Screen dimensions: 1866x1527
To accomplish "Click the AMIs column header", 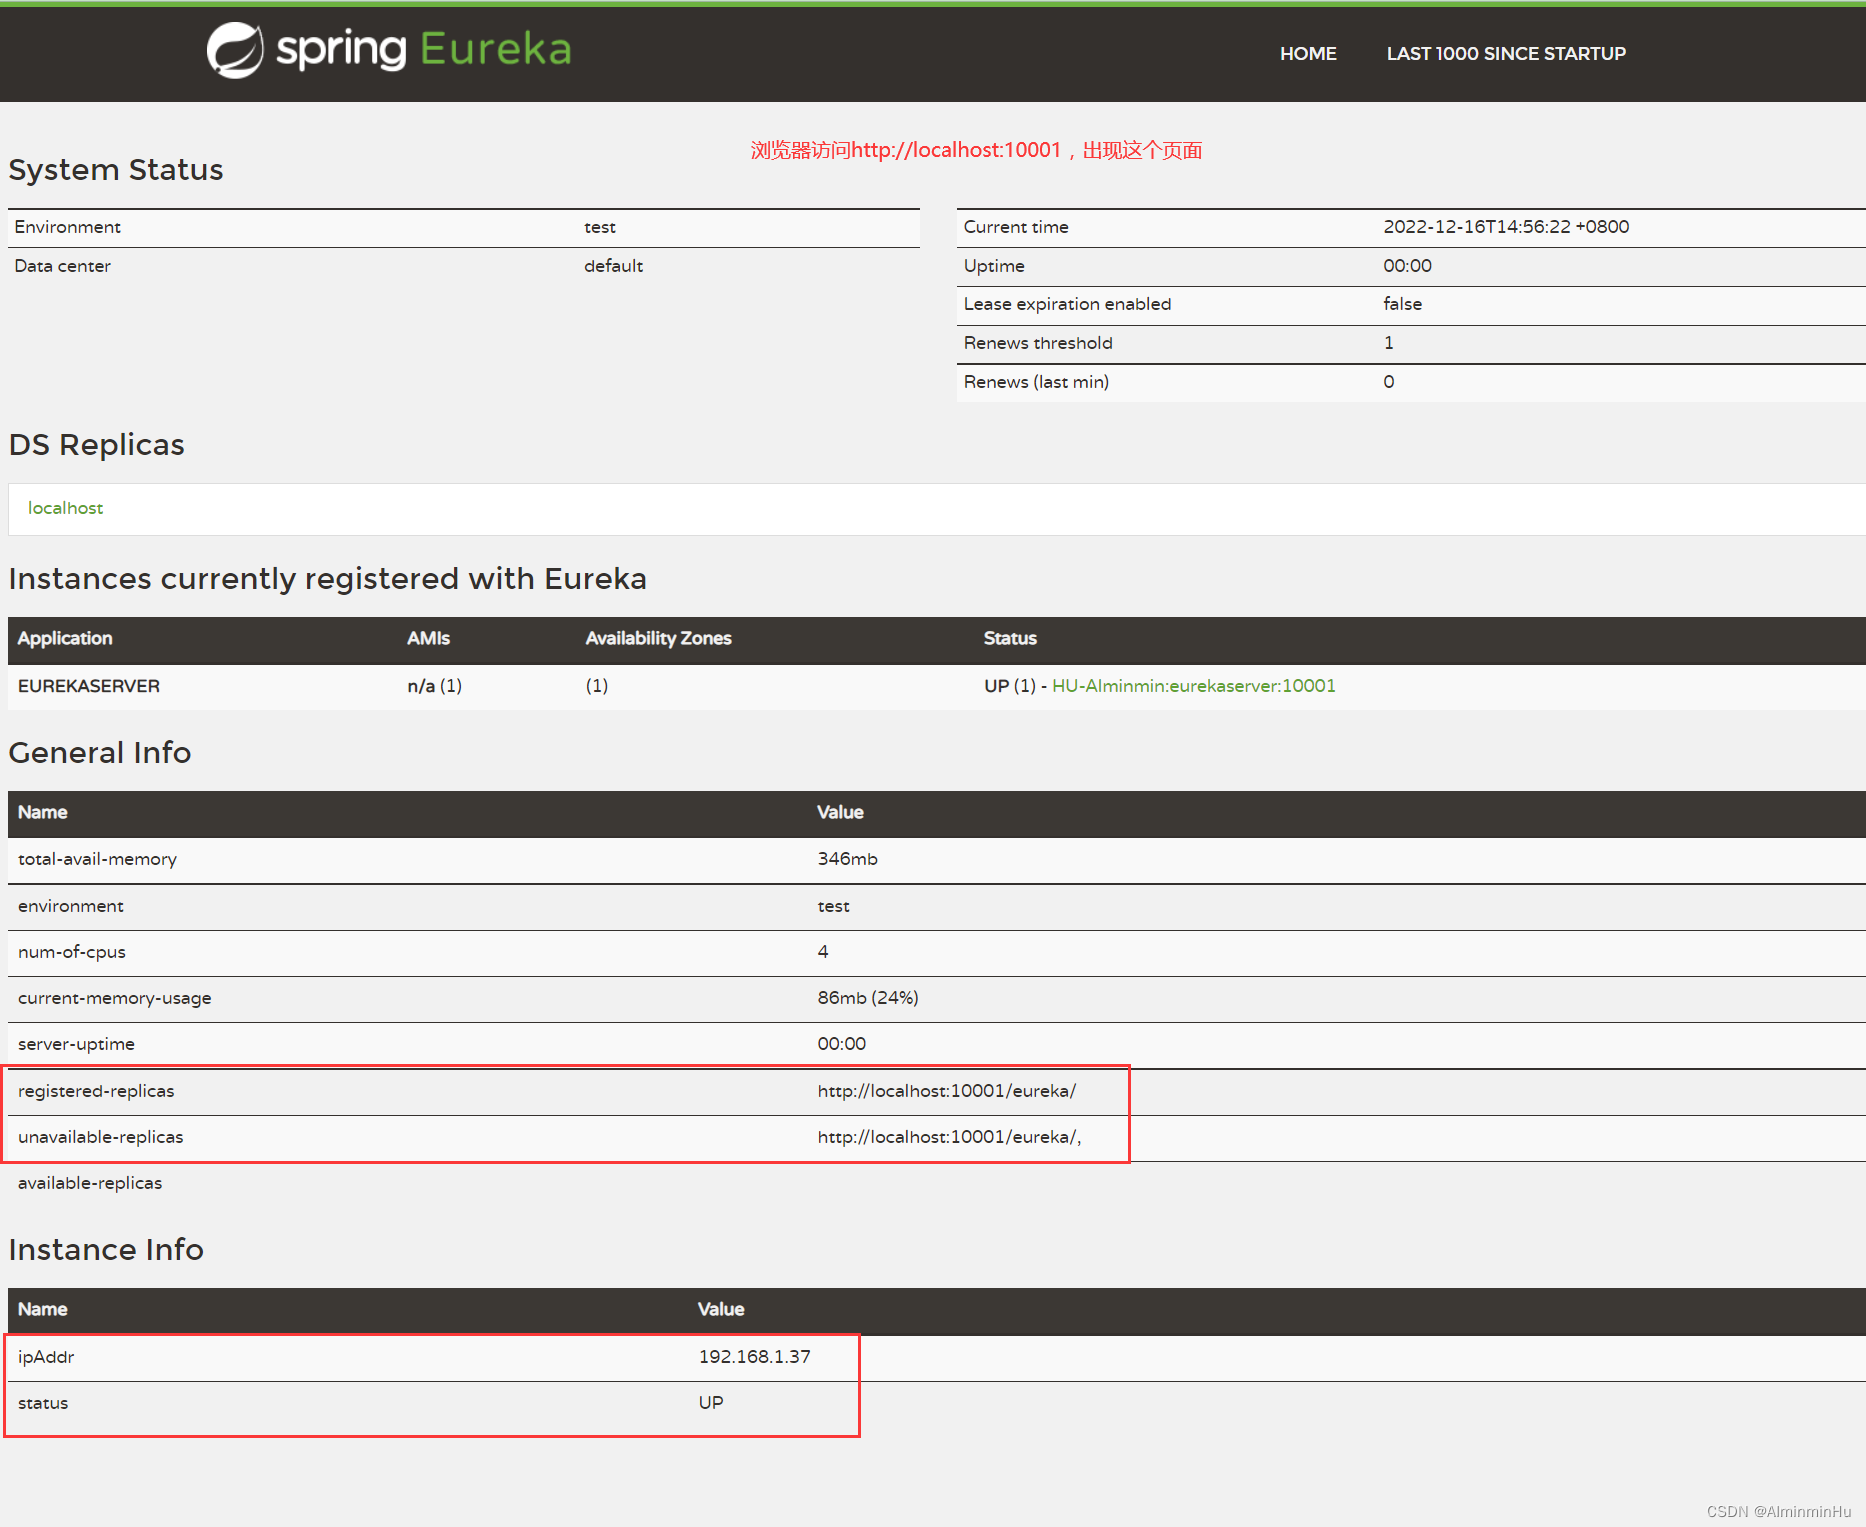I will click(428, 638).
